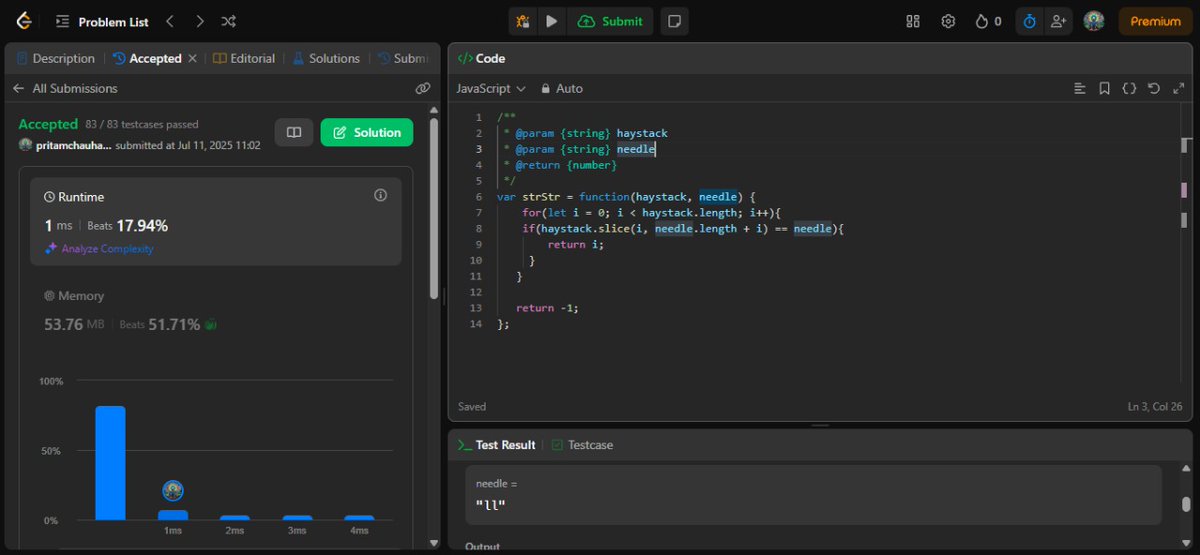
Task: Click the green Solution button
Action: click(x=366, y=132)
